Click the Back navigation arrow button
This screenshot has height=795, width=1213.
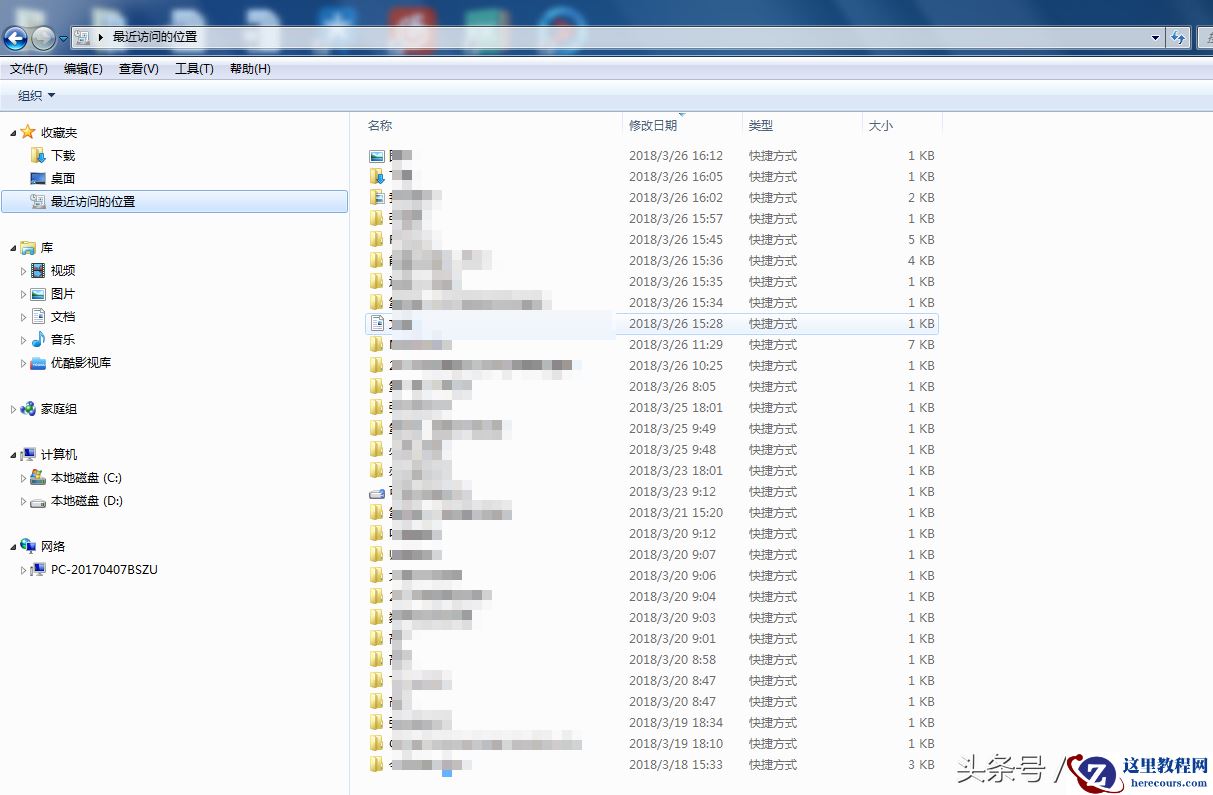click(15, 38)
